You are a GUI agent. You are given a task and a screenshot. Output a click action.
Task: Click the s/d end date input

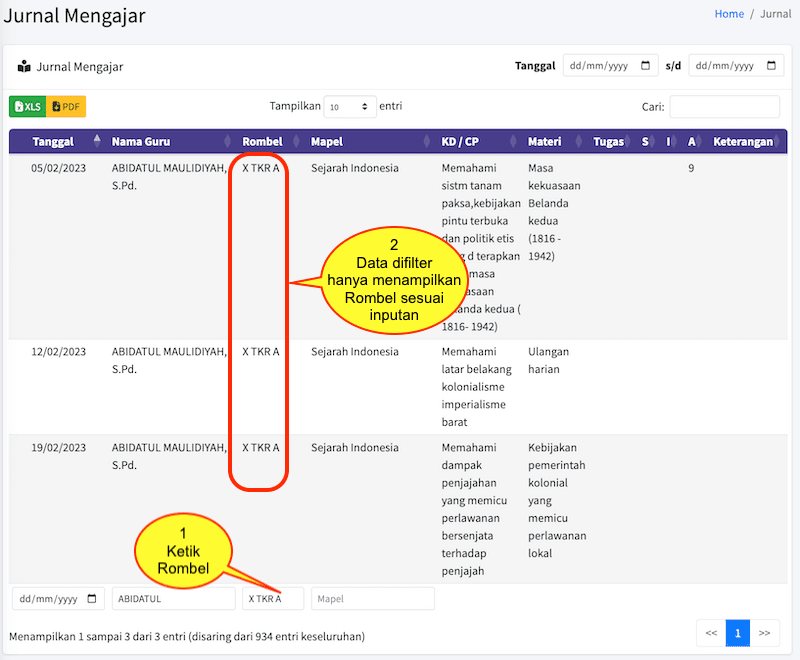[x=736, y=65]
